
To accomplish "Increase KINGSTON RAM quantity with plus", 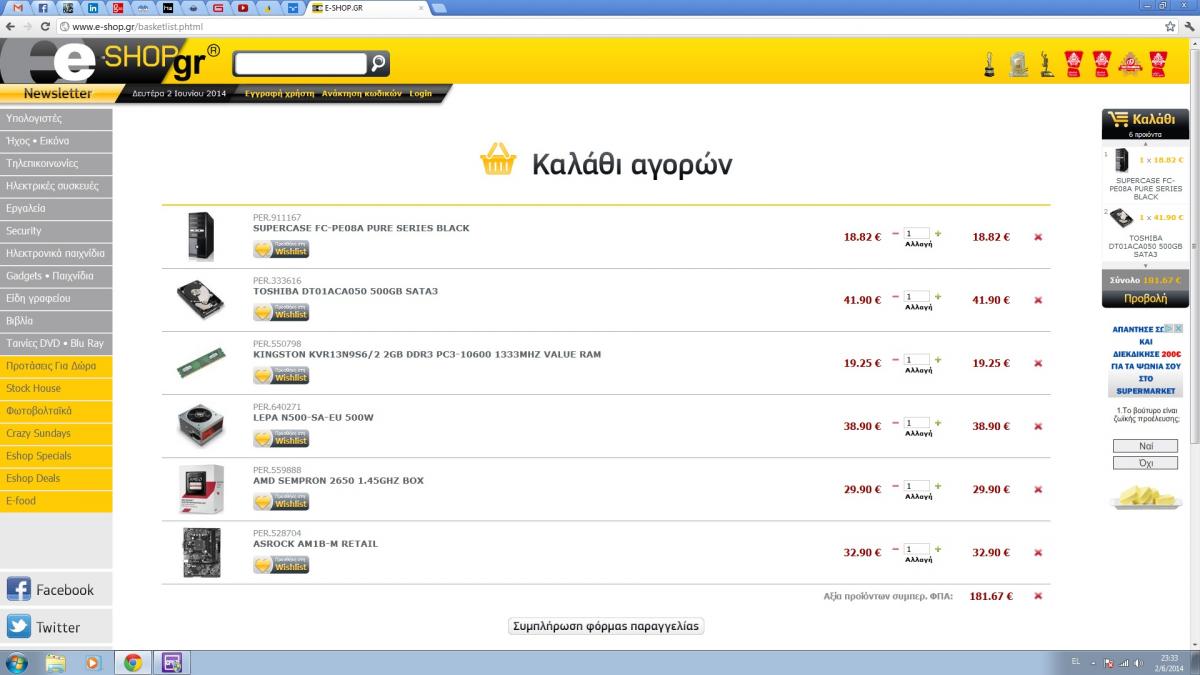I will click(x=938, y=359).
